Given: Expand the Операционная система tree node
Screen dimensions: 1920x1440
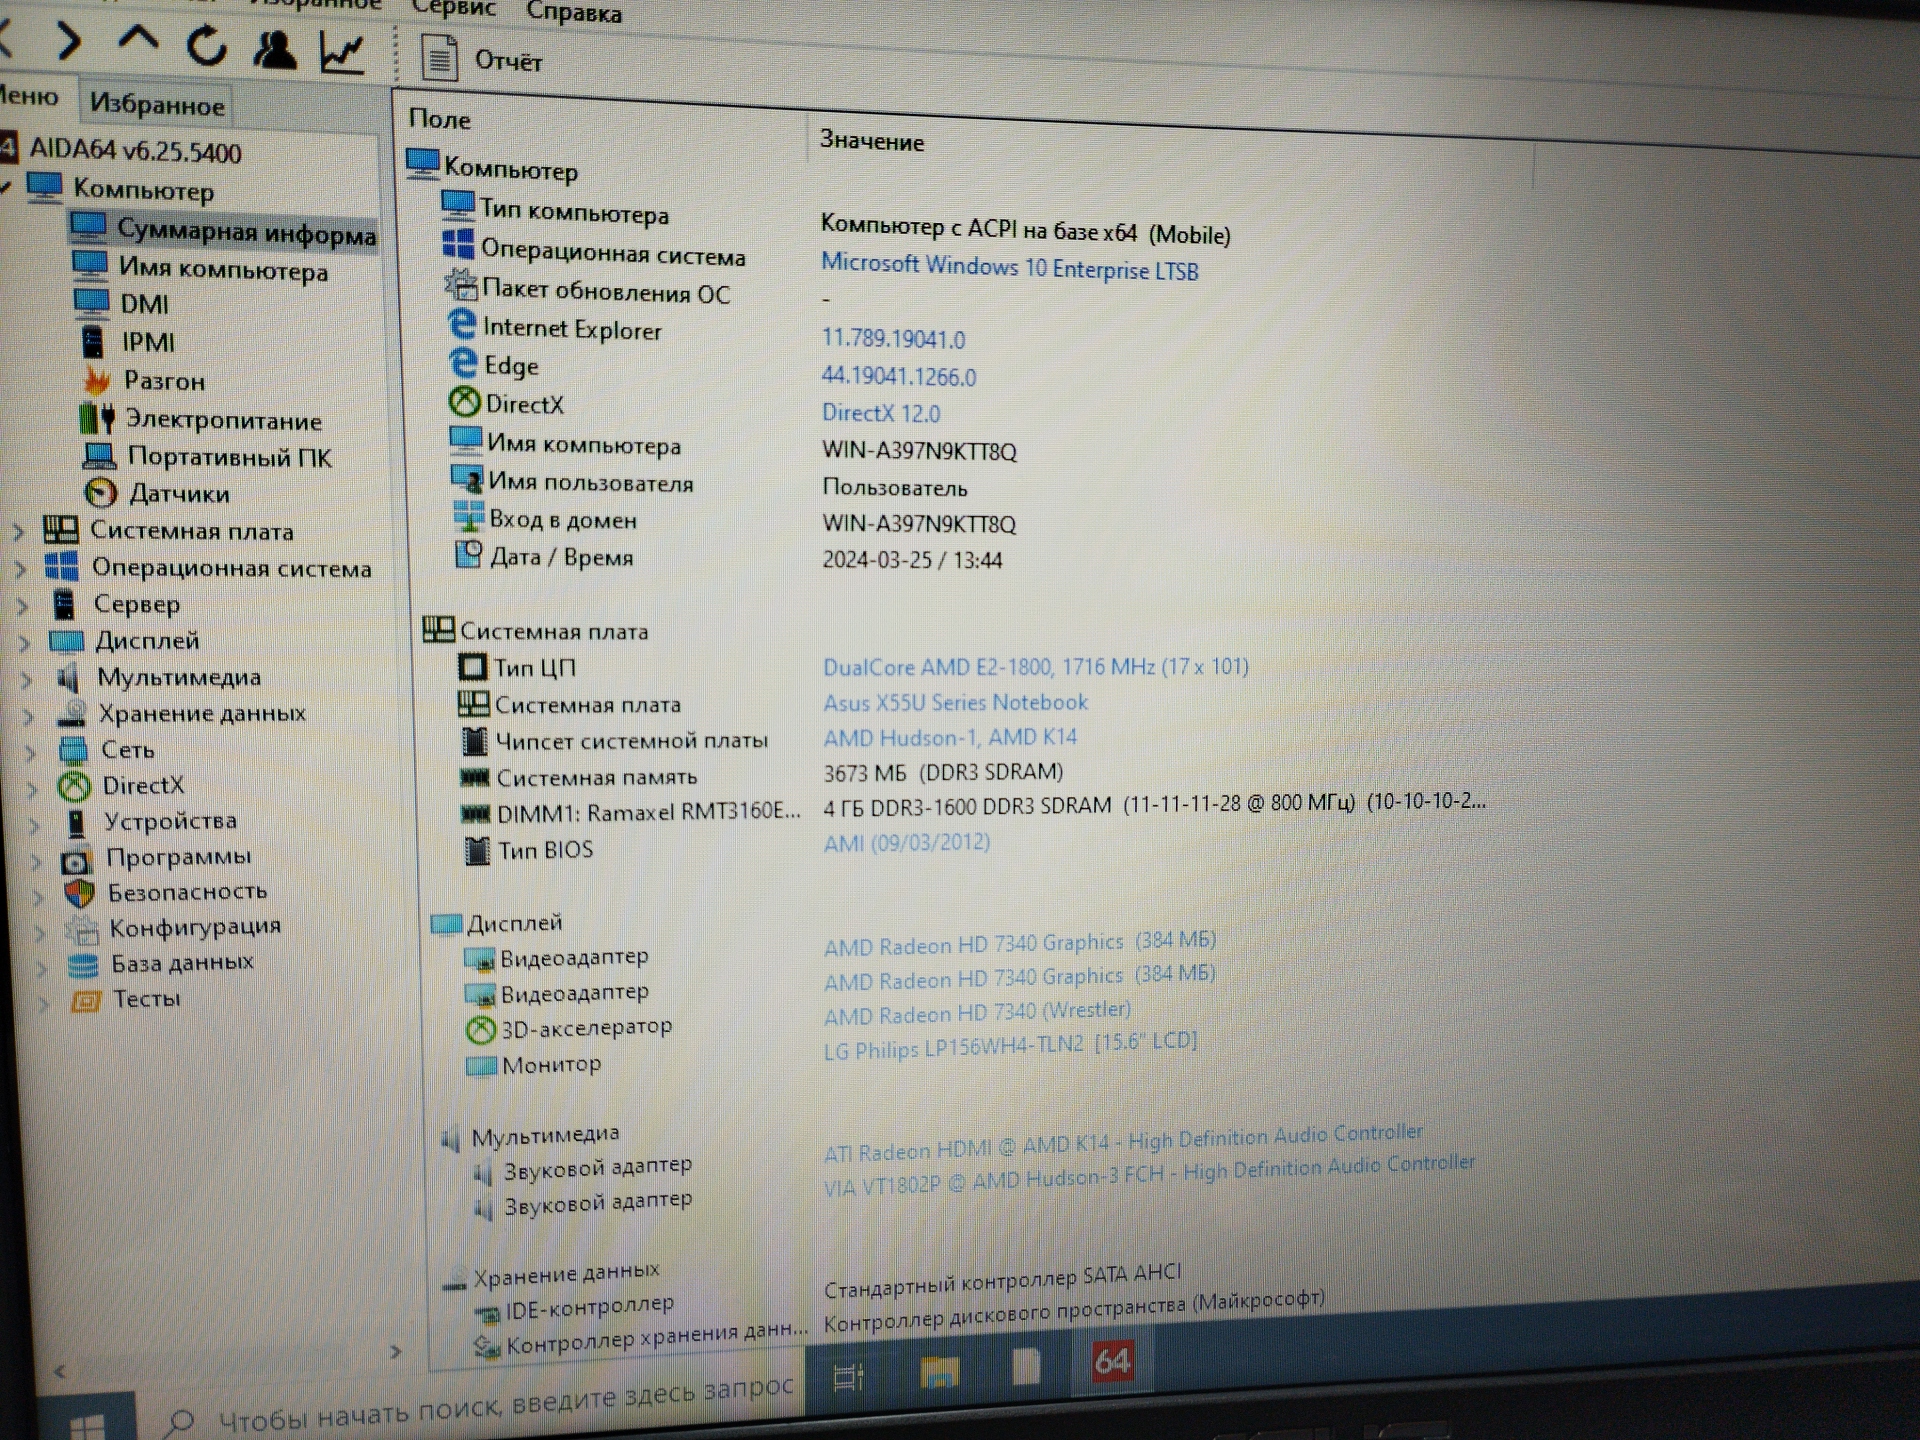Looking at the screenshot, I should [x=21, y=568].
